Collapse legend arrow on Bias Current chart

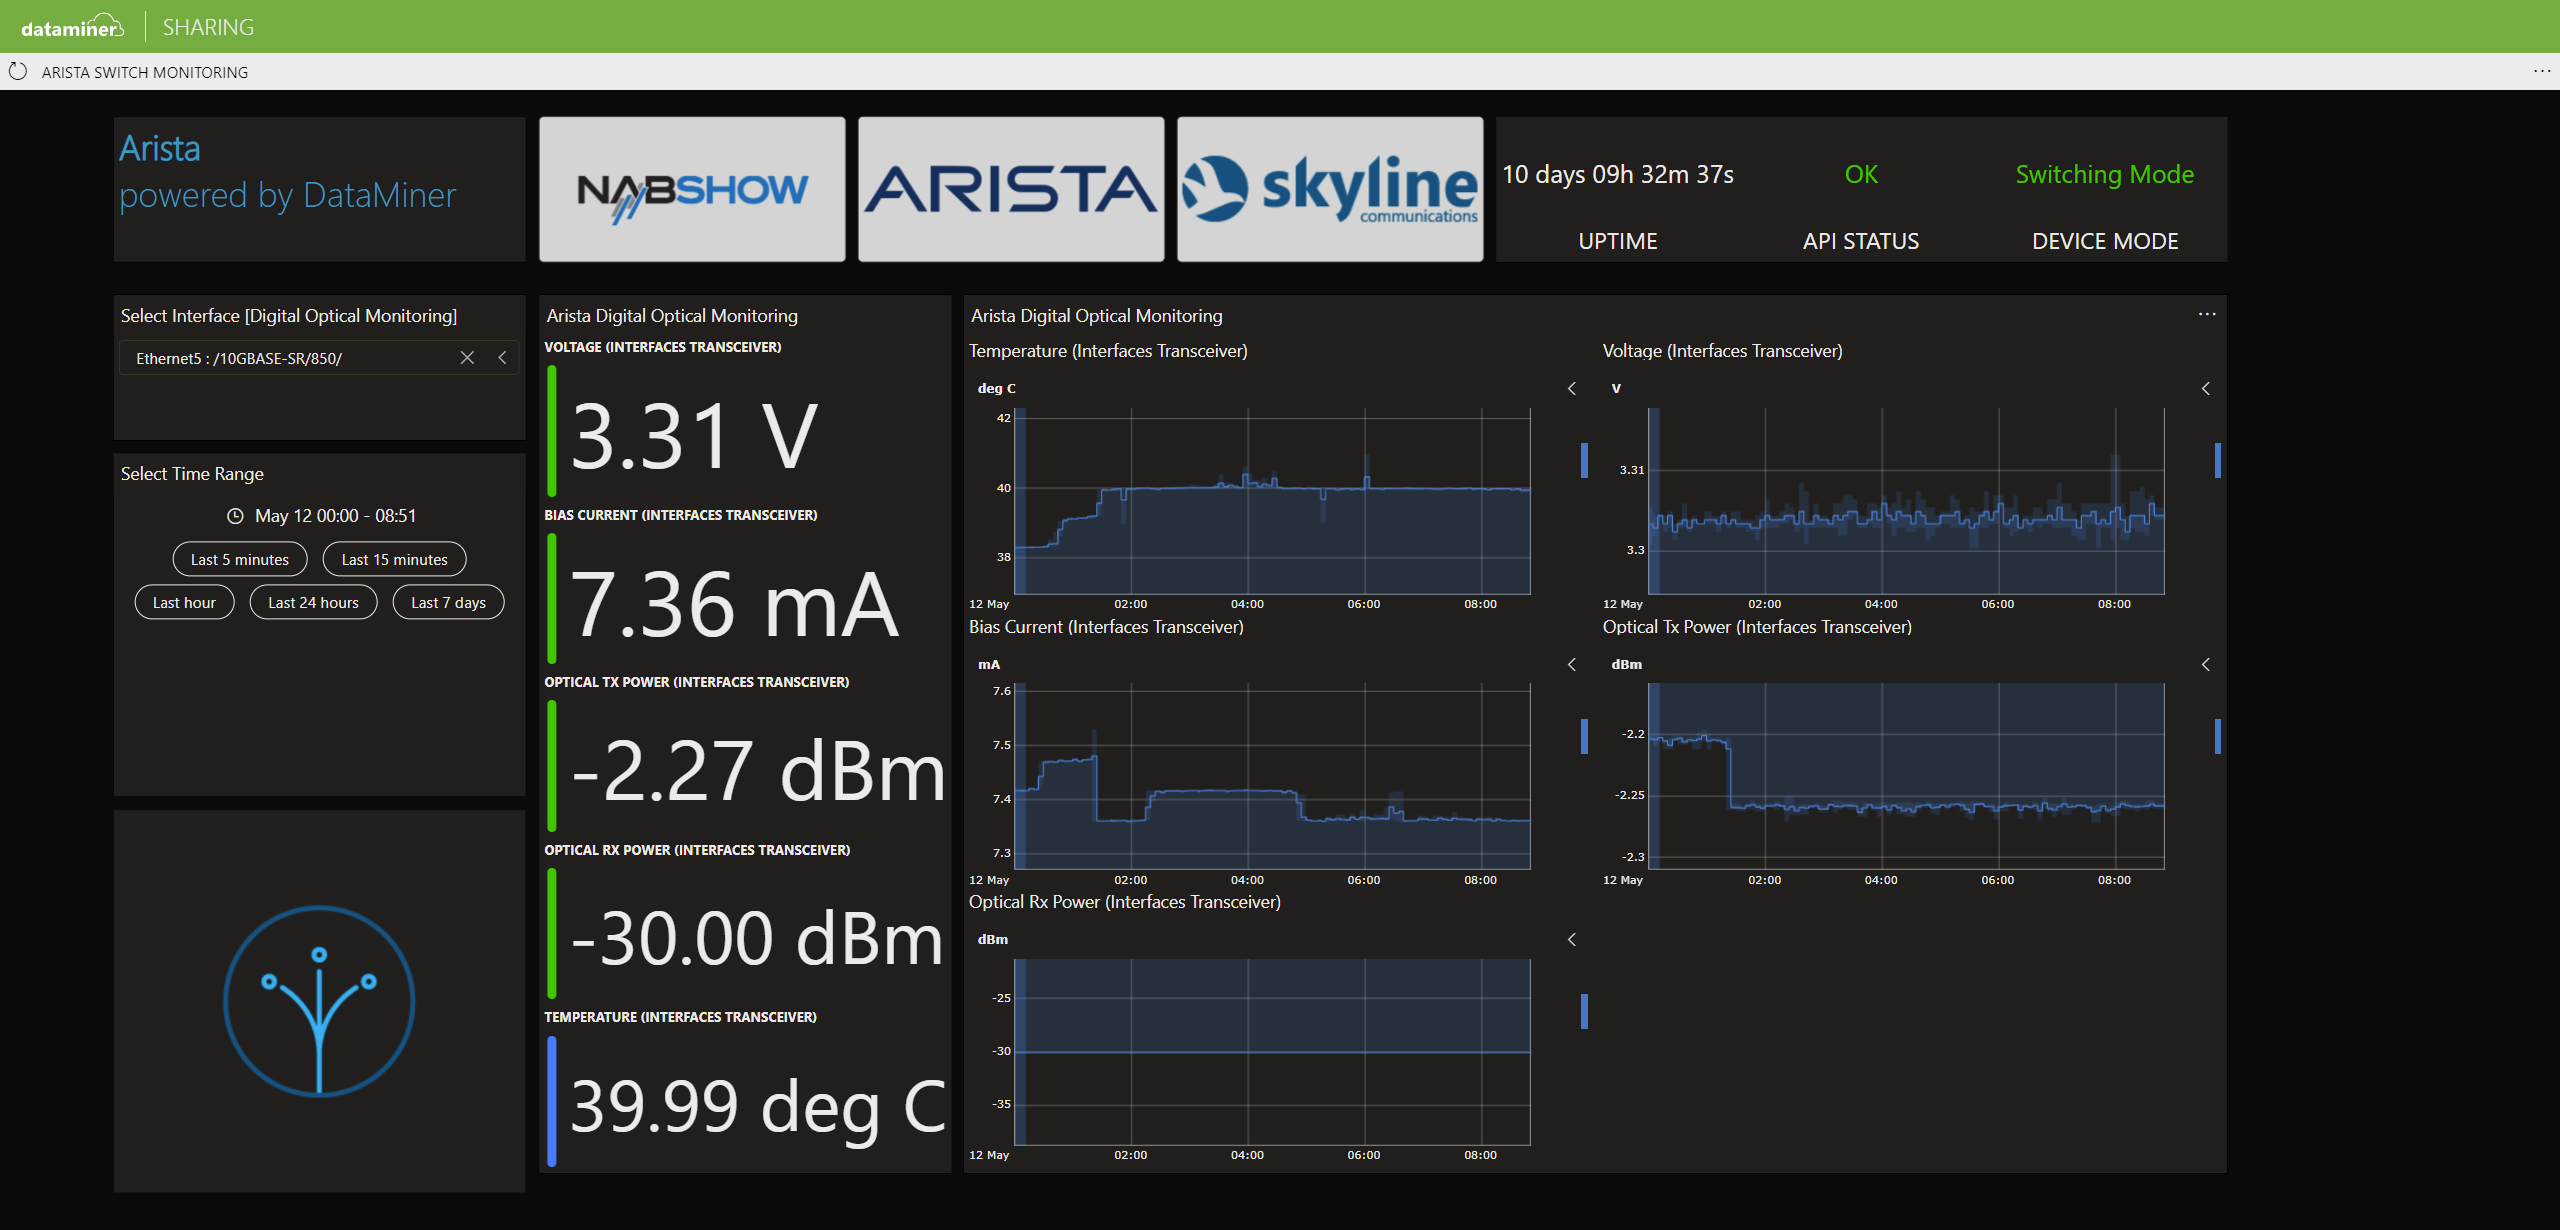click(x=1572, y=665)
